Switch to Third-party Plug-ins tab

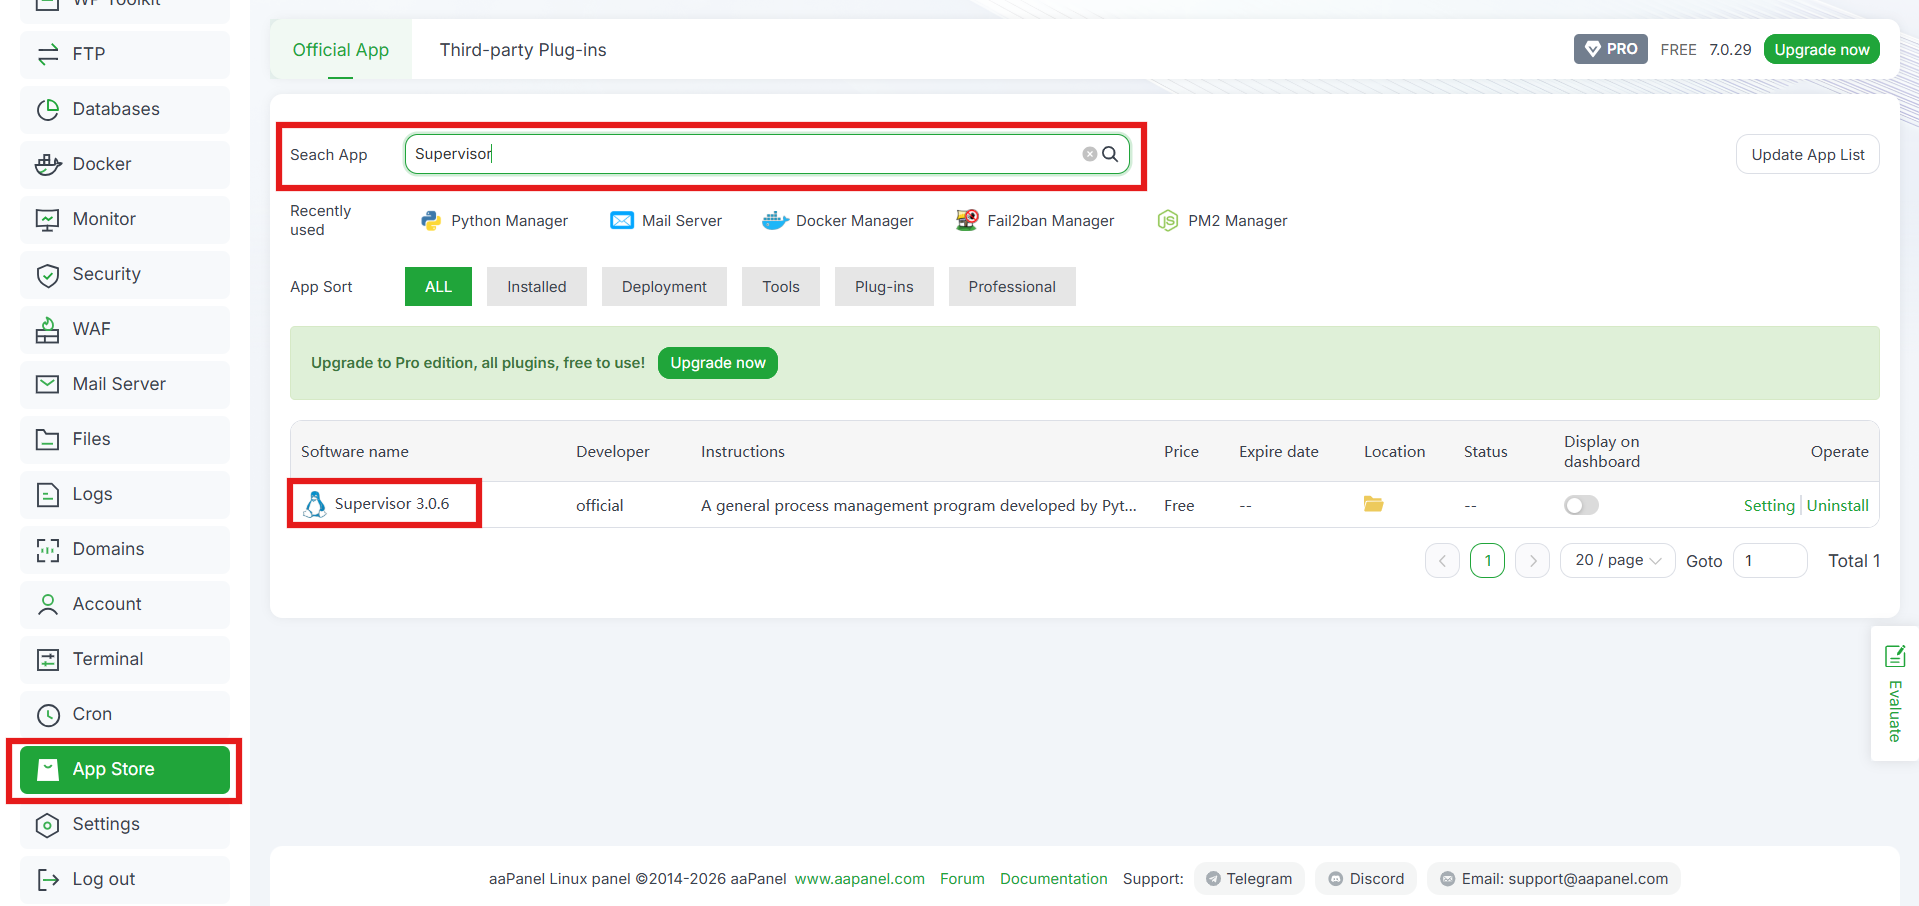[523, 50]
